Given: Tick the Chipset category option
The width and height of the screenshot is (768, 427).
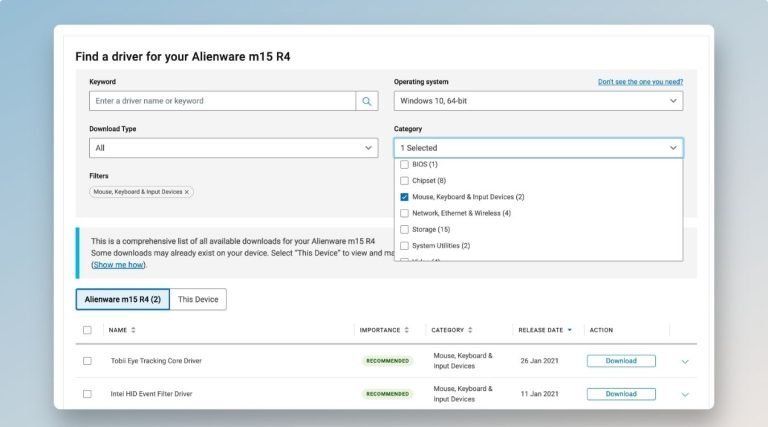Looking at the screenshot, I should 404,181.
